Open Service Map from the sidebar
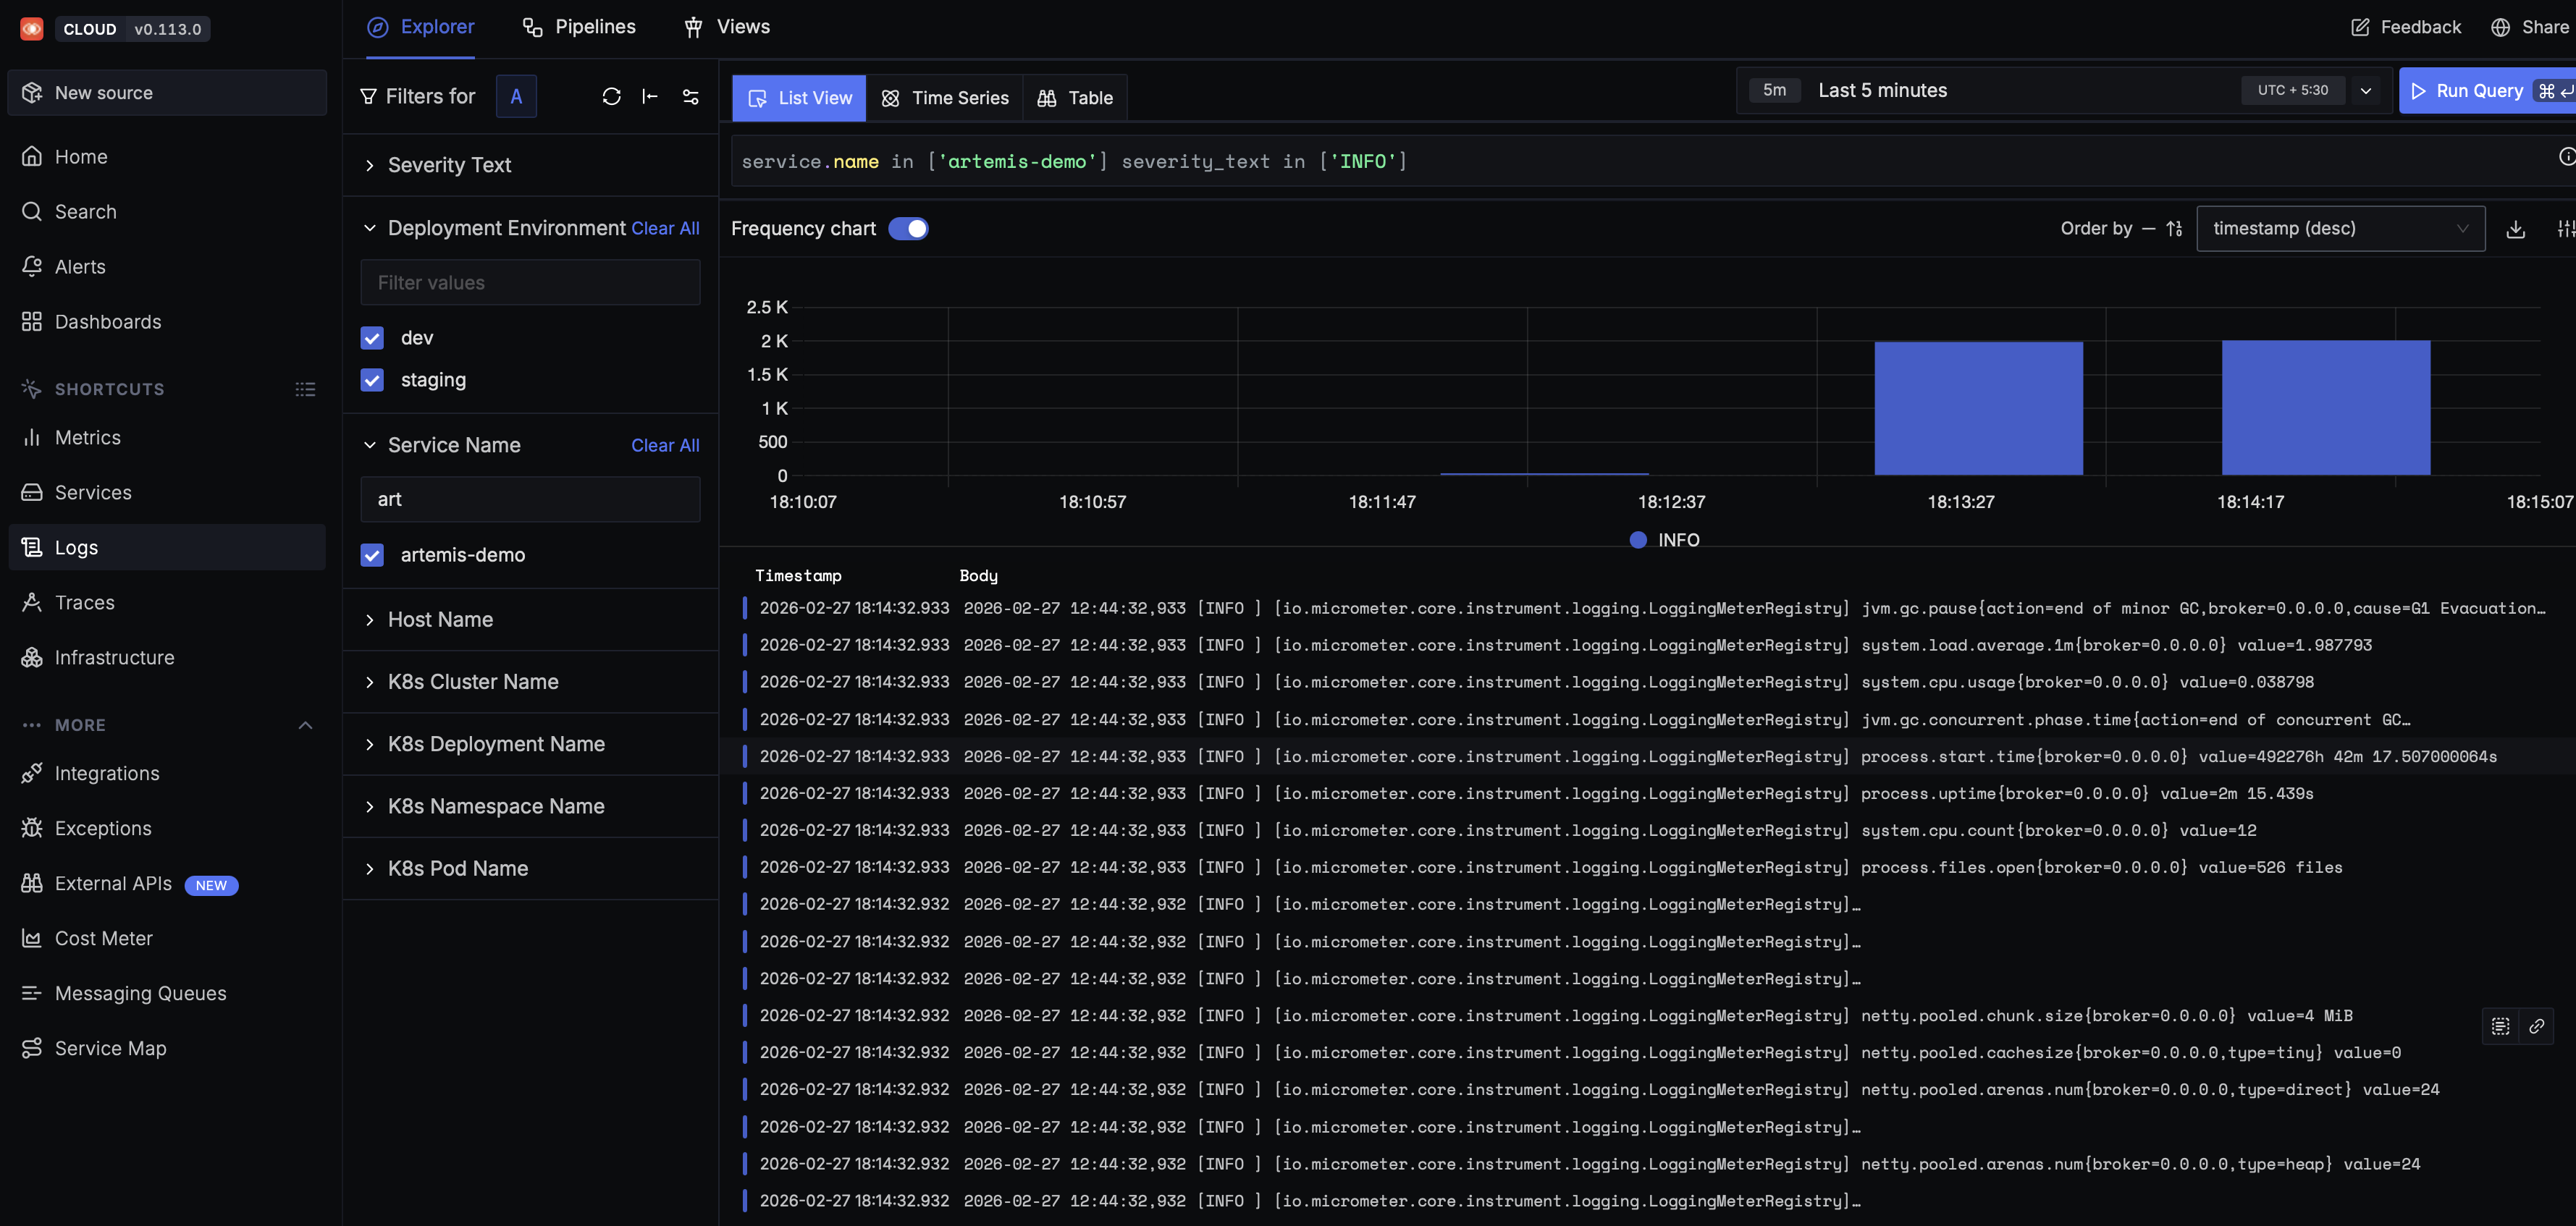 tap(110, 1048)
